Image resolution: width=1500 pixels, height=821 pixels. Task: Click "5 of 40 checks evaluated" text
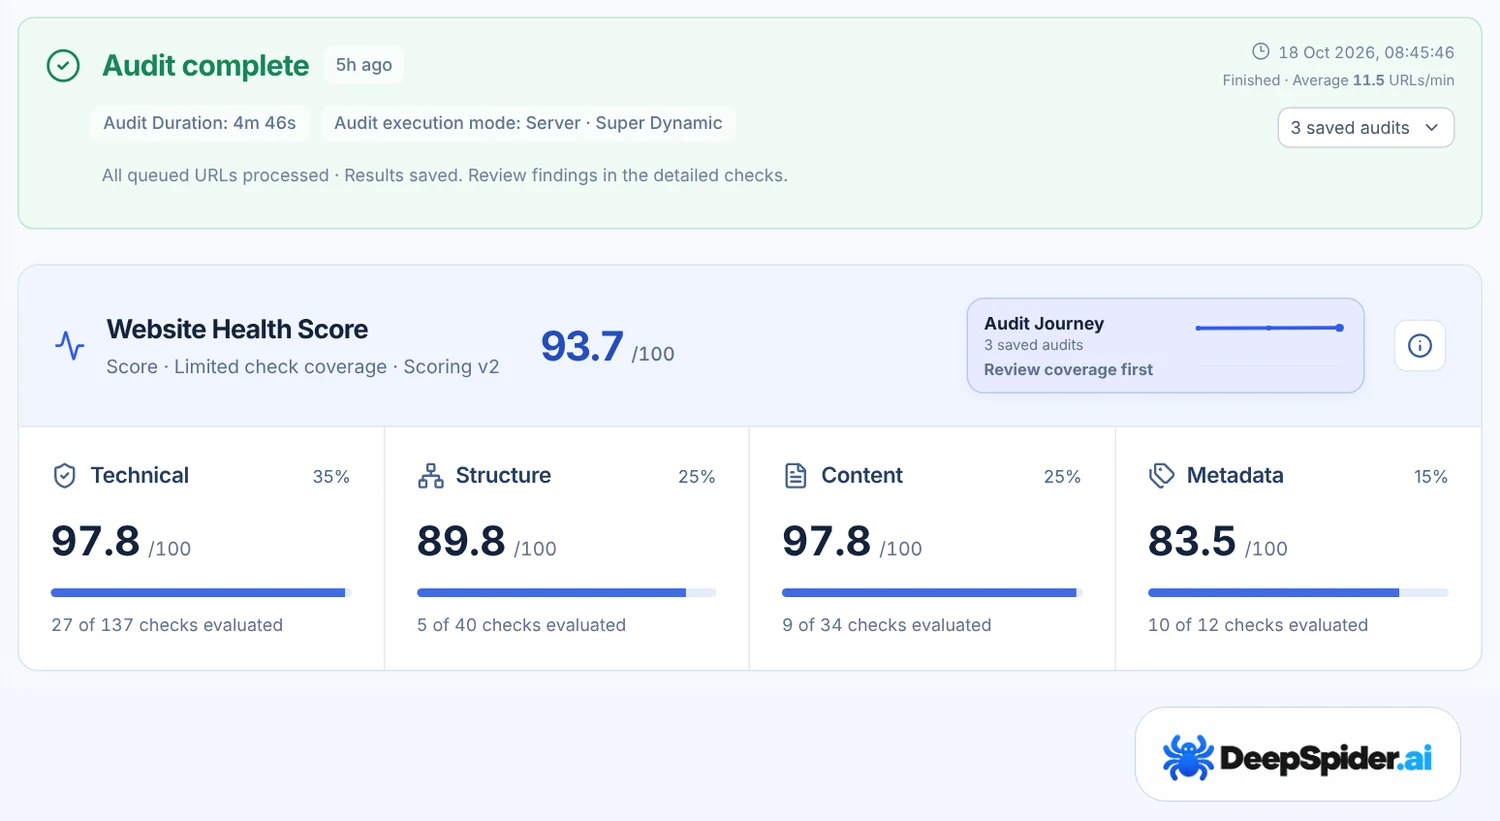tap(521, 625)
